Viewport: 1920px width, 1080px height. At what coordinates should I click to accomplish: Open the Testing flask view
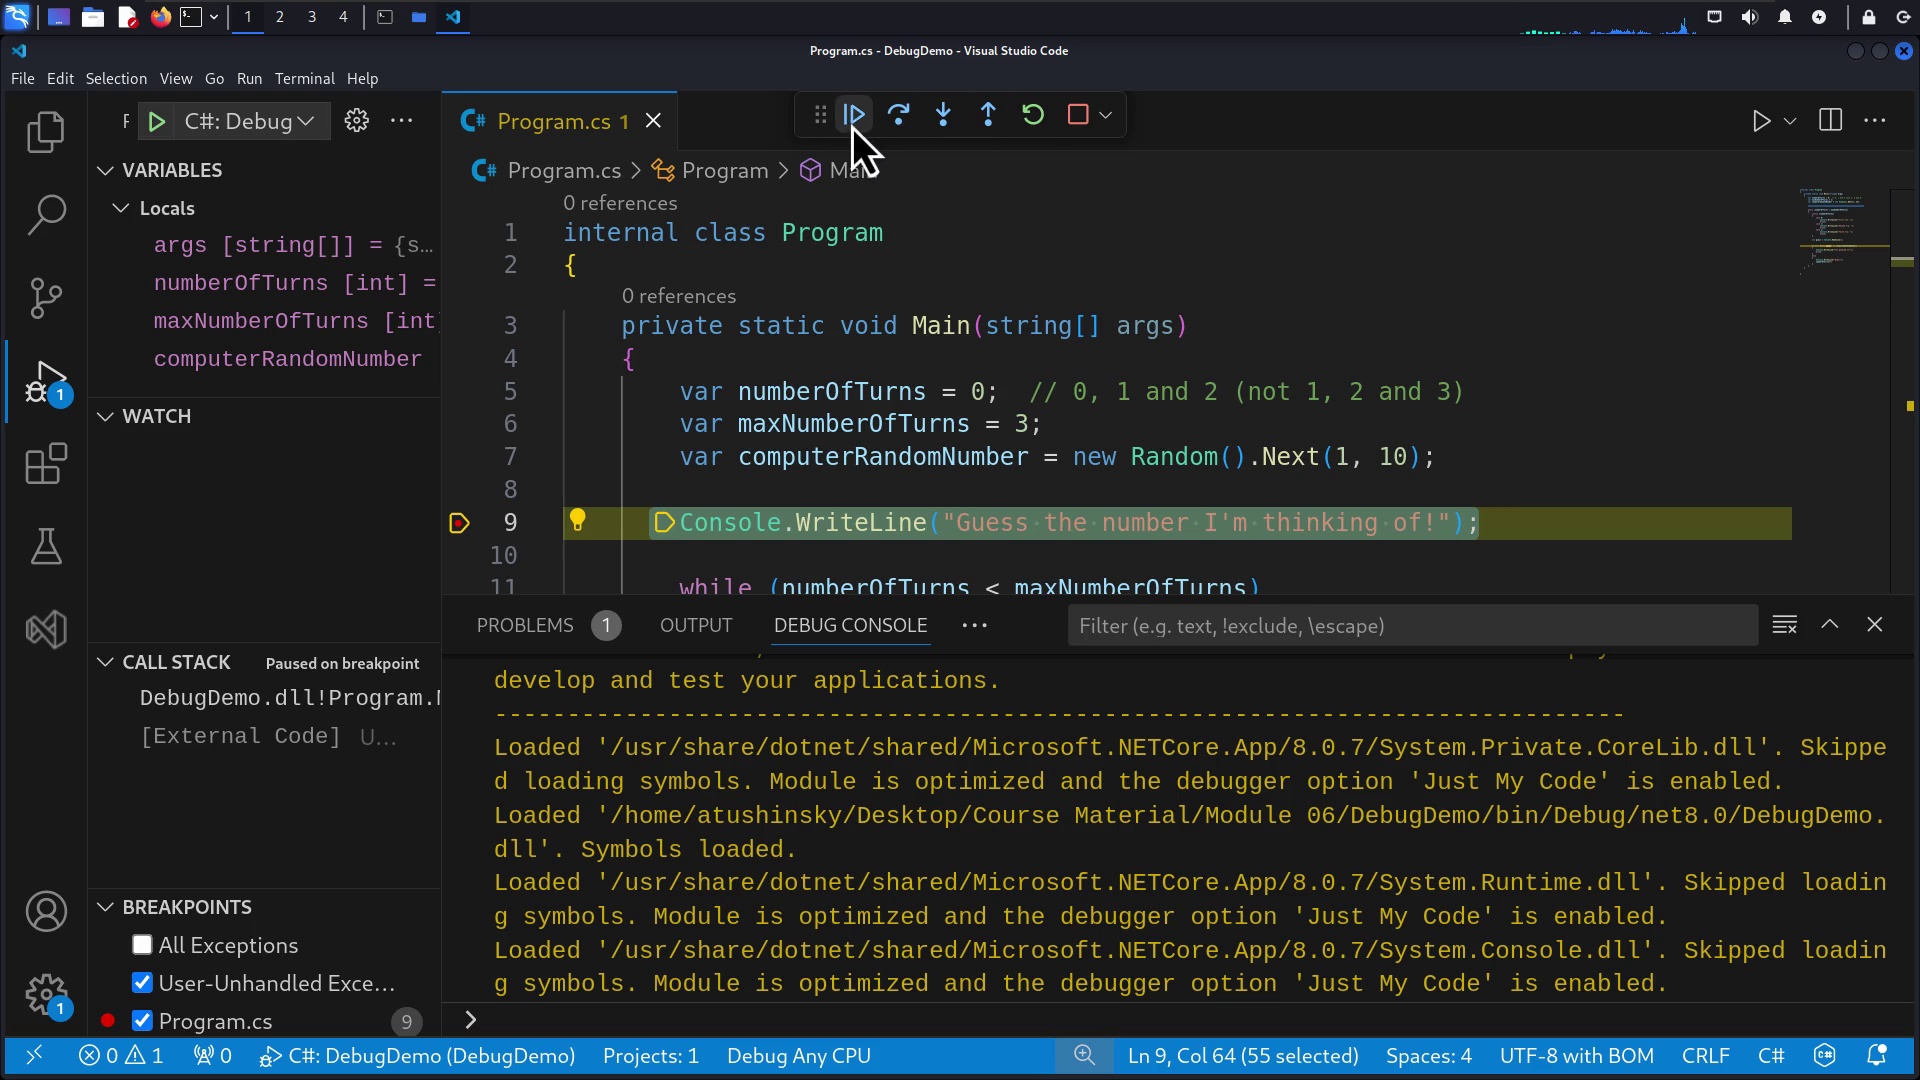[46, 547]
